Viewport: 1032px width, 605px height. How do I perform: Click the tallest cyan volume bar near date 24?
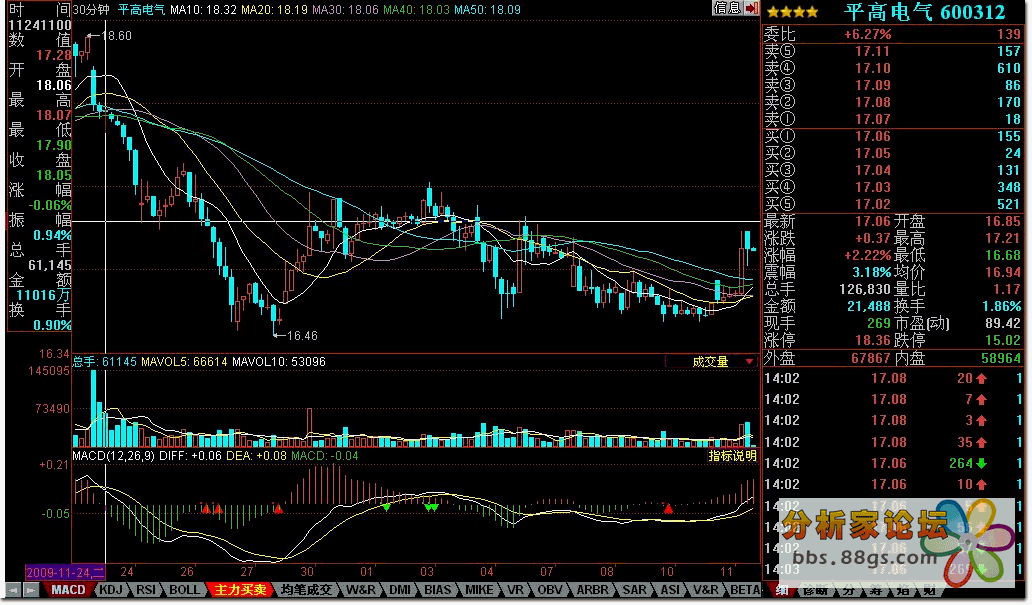tap(93, 408)
